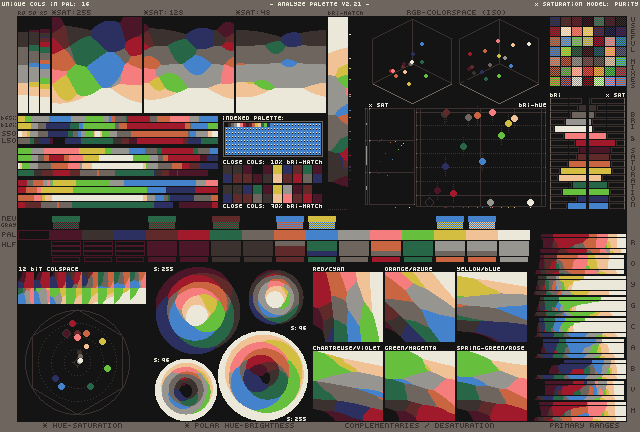
Task: Pick the yellow swatch in PAL row
Action: coord(449,235)
